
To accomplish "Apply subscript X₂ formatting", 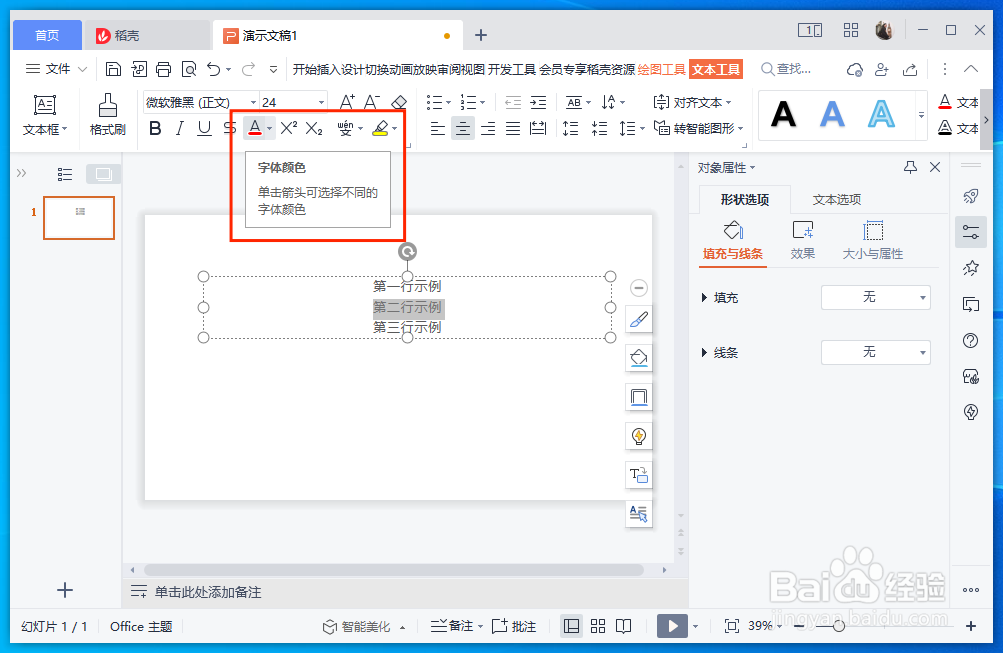I will coord(313,128).
